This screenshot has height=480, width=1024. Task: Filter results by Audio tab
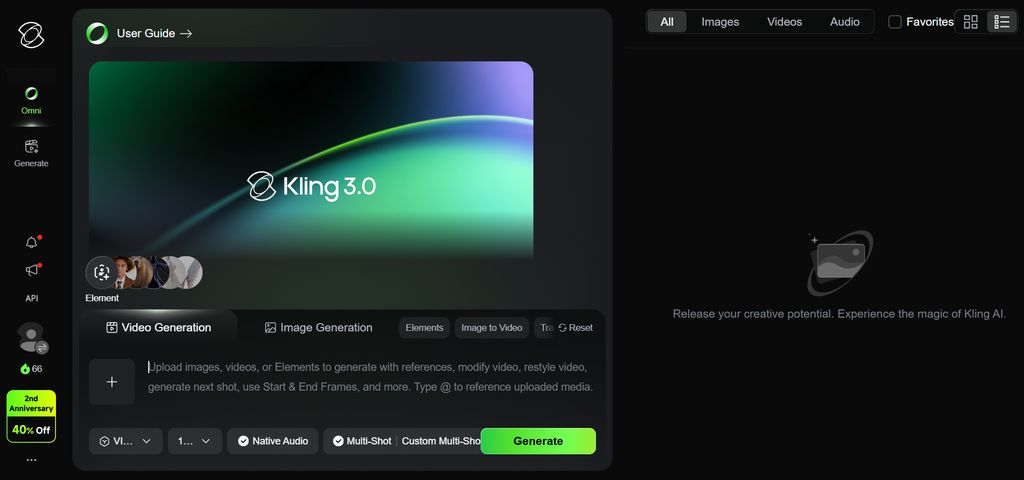(844, 22)
